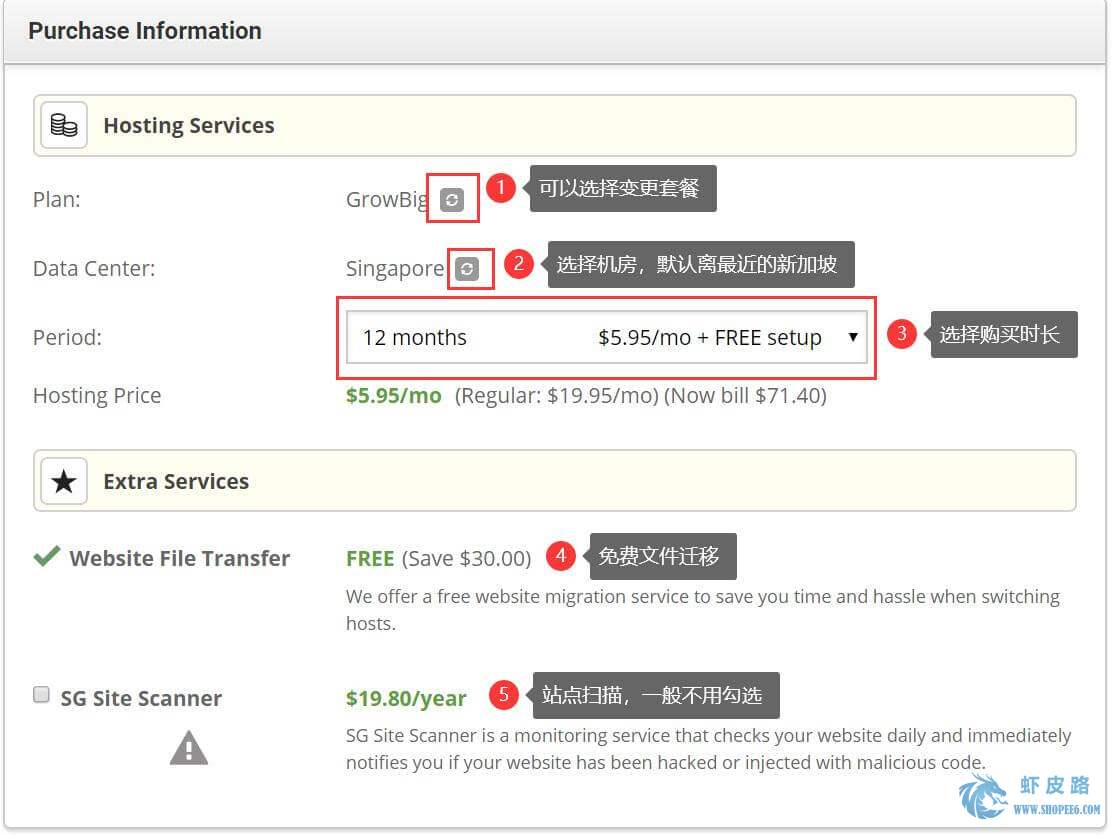Click the SG Site Scanner monitoring description
The width and height of the screenshot is (1117, 835).
pyautogui.click(x=709, y=749)
